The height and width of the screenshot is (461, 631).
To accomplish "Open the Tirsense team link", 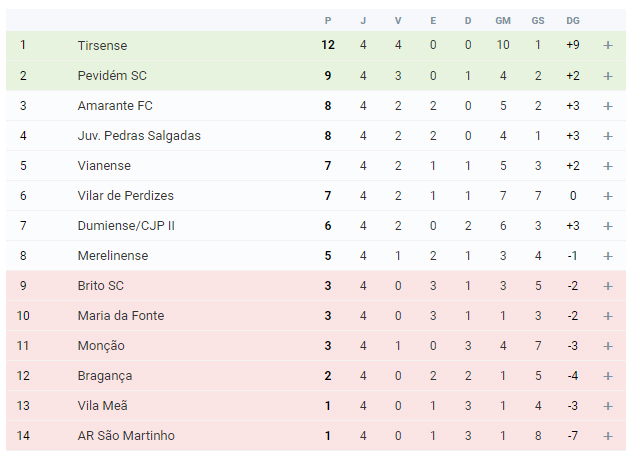I will pos(102,45).
